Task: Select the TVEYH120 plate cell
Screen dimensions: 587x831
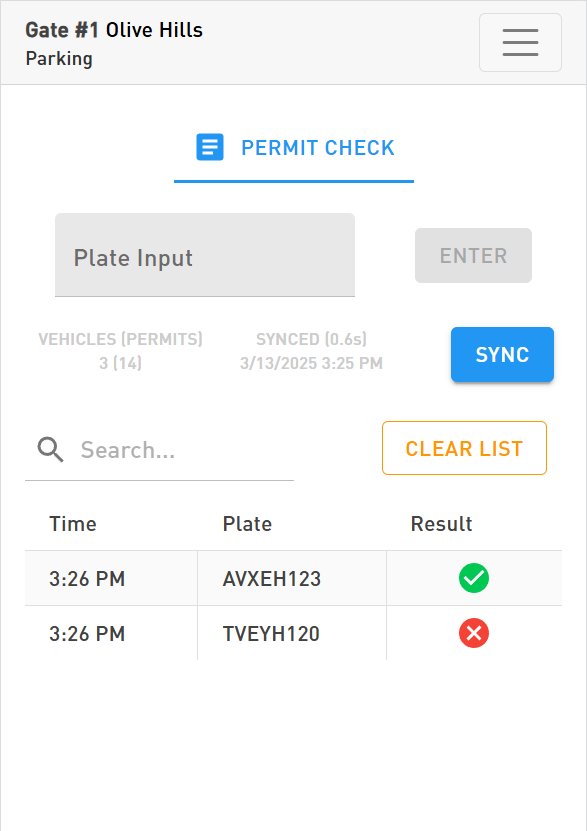Action: pos(292,633)
